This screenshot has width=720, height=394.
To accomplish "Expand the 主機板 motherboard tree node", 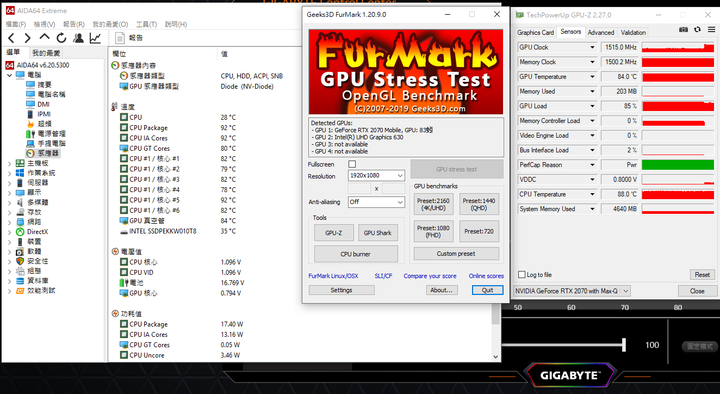I will coord(9,163).
